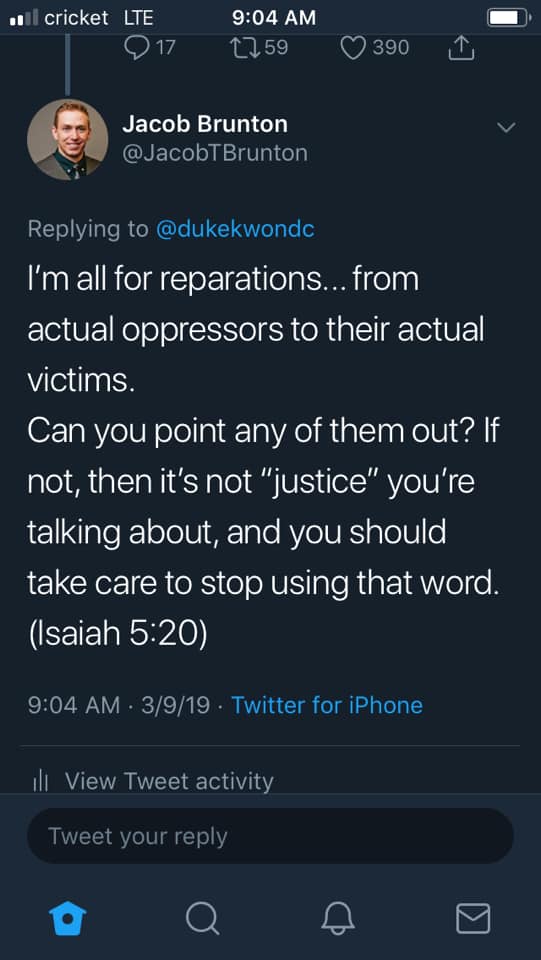
Task: Open Messages envelope icon
Action: 473,918
